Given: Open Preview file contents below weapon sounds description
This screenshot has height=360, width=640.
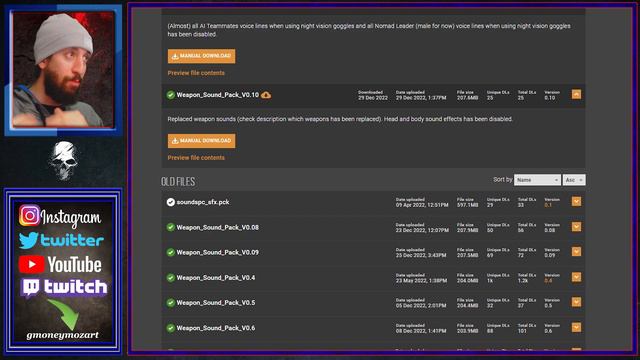Looking at the screenshot, I should [196, 158].
